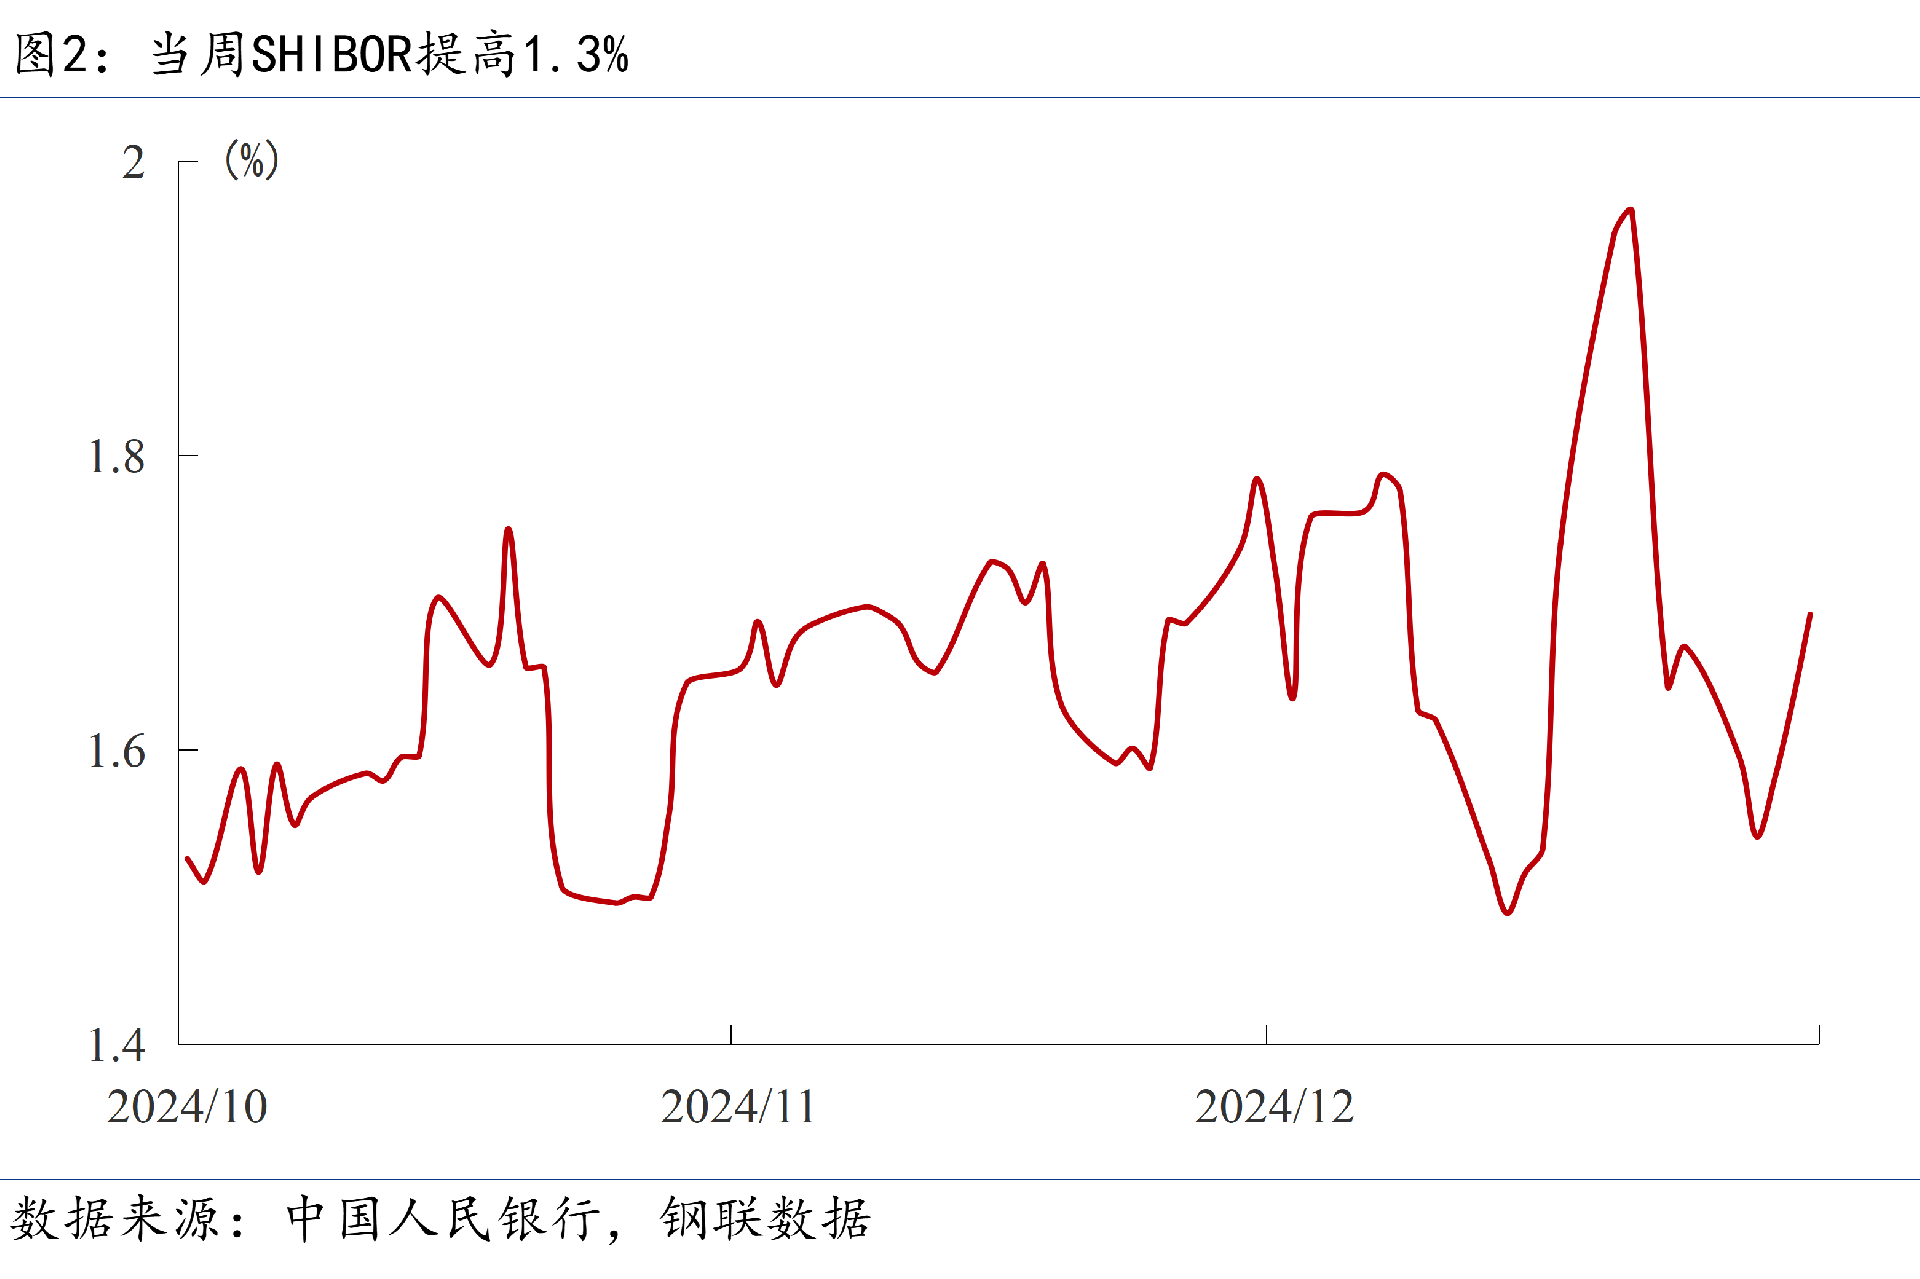The width and height of the screenshot is (1920, 1279).
Task: Click the 钢联数据 source text
Action: pos(765,1219)
